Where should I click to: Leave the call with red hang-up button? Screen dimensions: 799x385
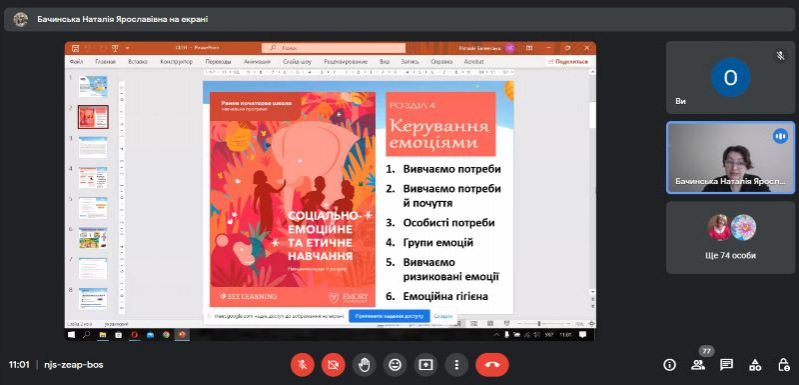pos(492,365)
